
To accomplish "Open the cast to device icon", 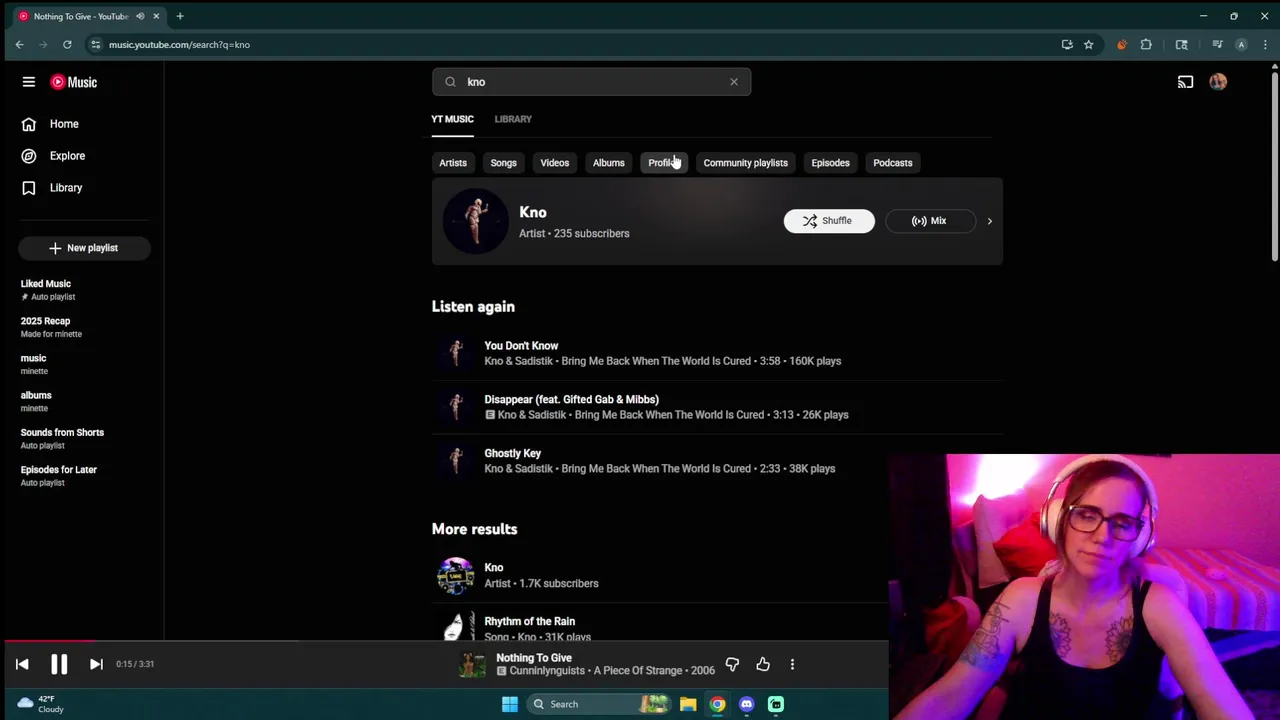I will 1185,82.
